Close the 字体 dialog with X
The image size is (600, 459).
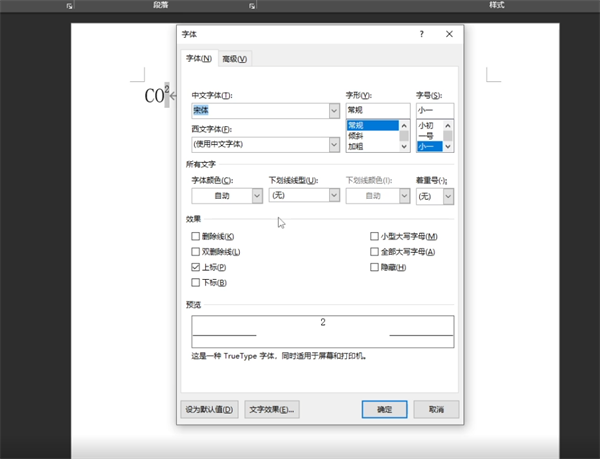(447, 36)
